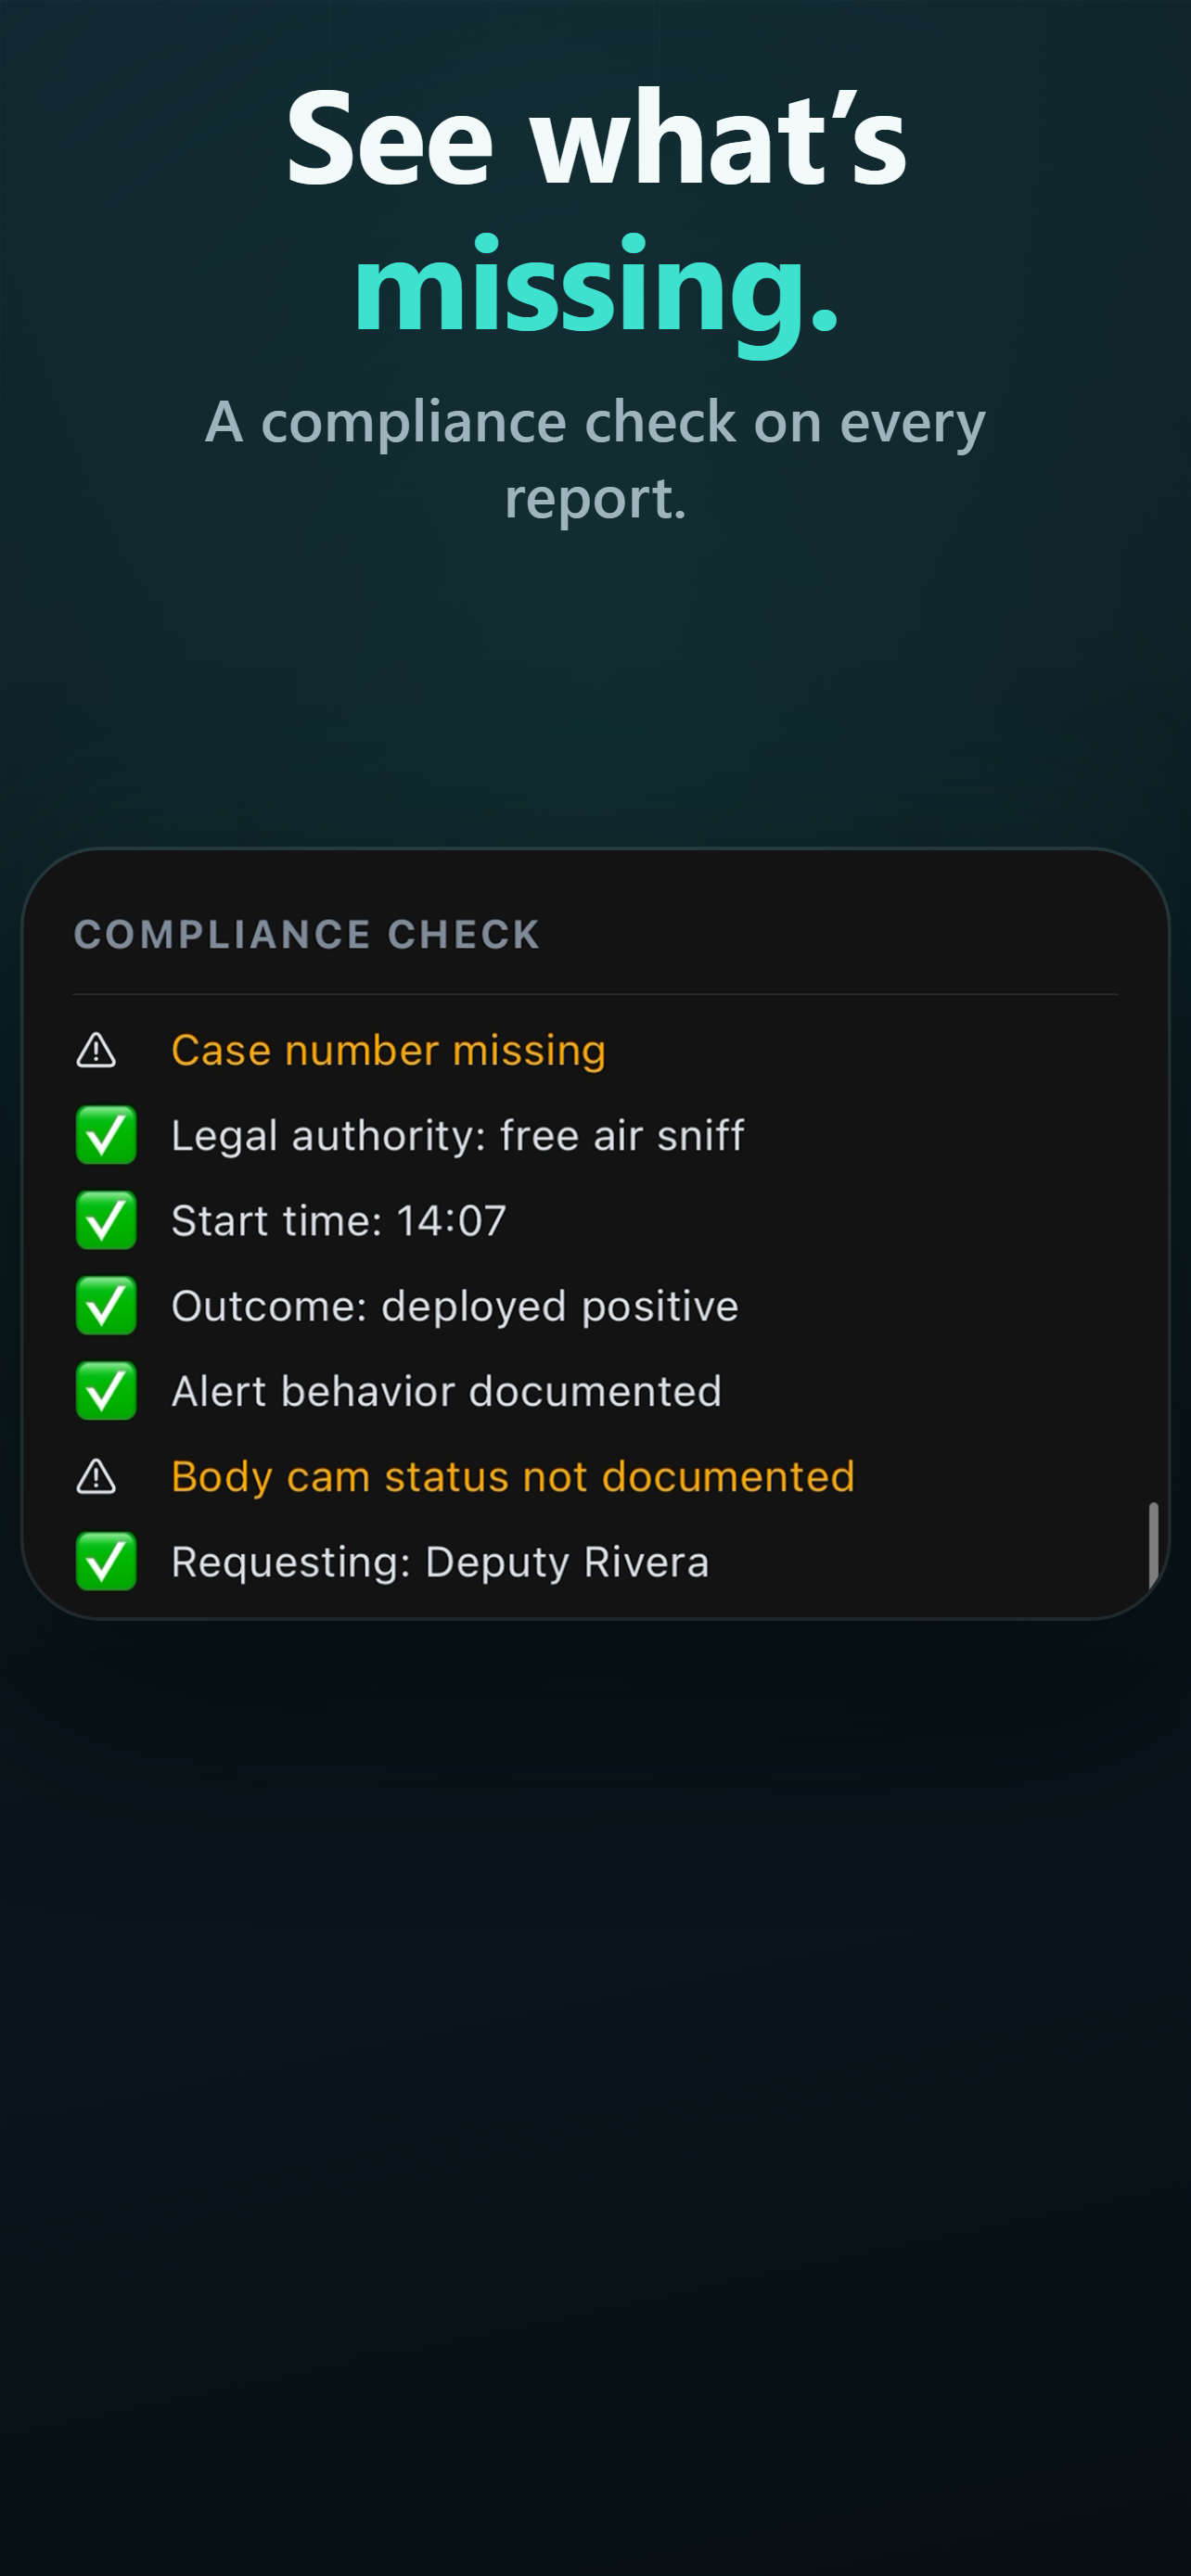Open the Case number missing warning
Screen dimensions: 1191x2576
tap(388, 1051)
